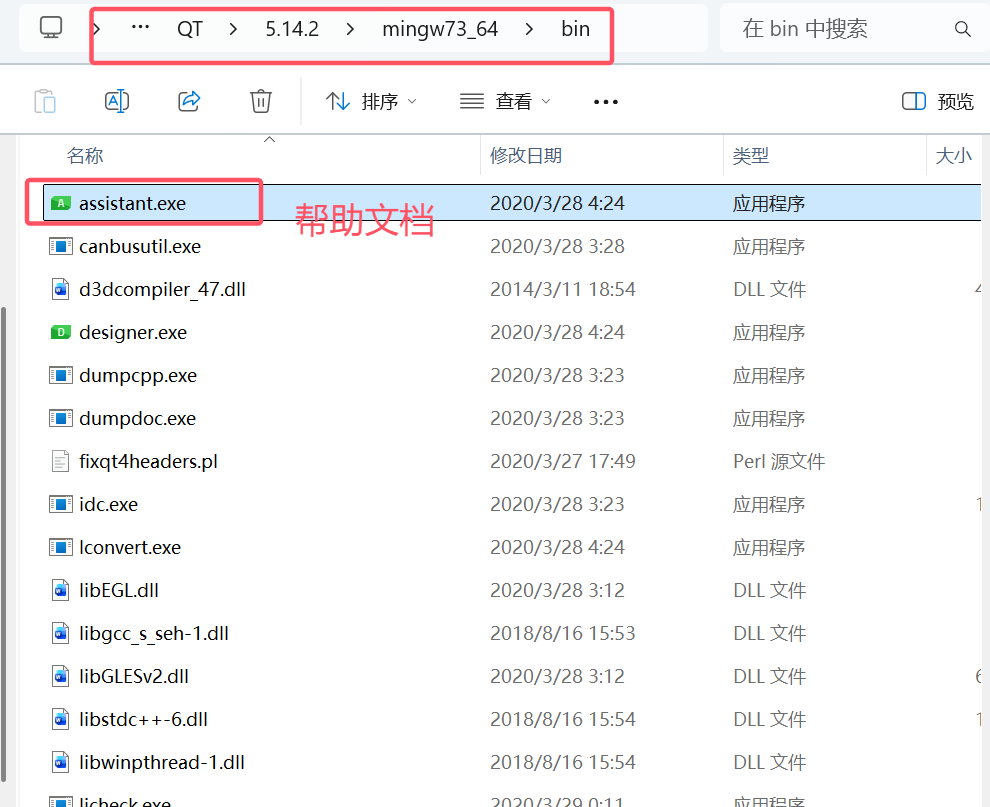Select the assistant.exe file icon
The width and height of the screenshot is (990, 807).
point(61,203)
